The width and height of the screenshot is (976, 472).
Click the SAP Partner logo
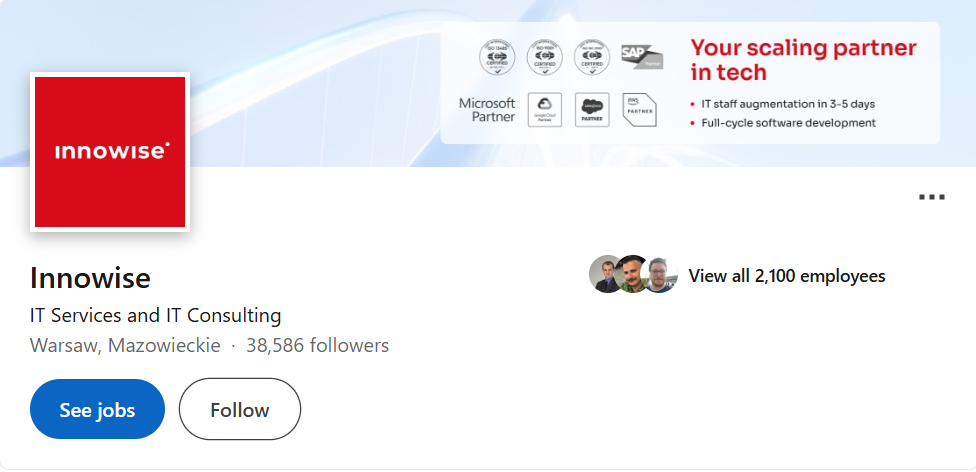[x=642, y=56]
